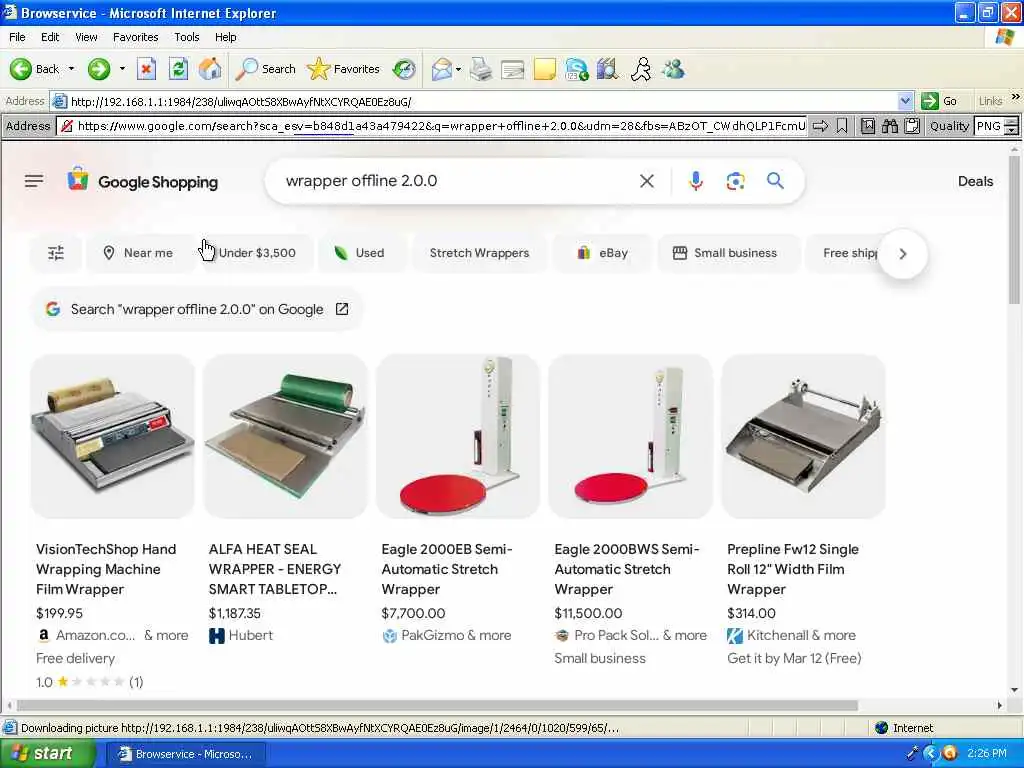Open the Google Shopping hamburger menu
1024x768 pixels.
[34, 181]
